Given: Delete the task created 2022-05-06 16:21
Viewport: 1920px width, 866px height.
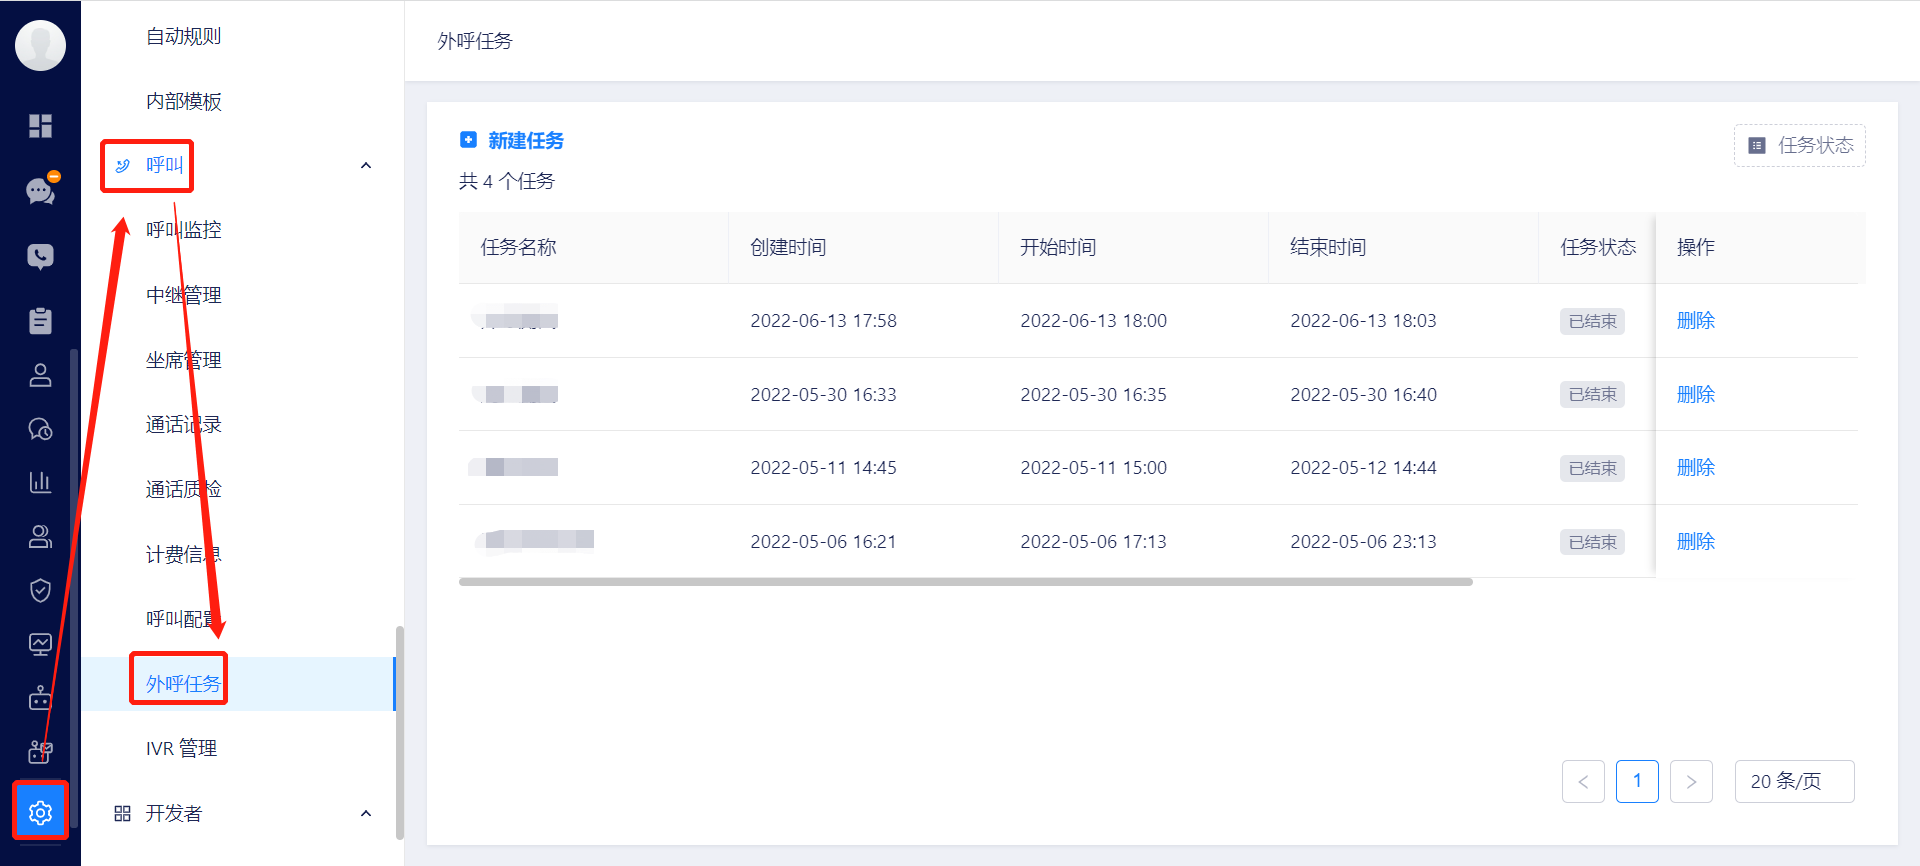Looking at the screenshot, I should click(x=1696, y=542).
